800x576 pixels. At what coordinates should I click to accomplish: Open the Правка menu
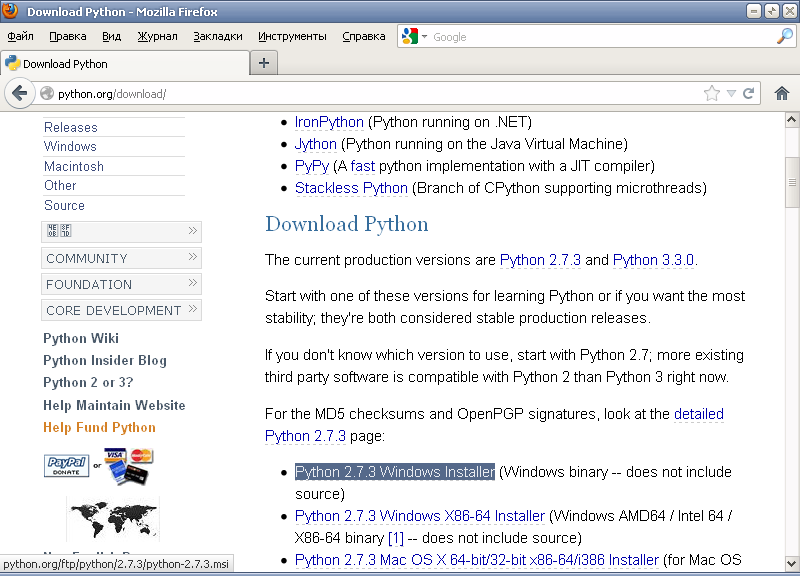pyautogui.click(x=68, y=36)
